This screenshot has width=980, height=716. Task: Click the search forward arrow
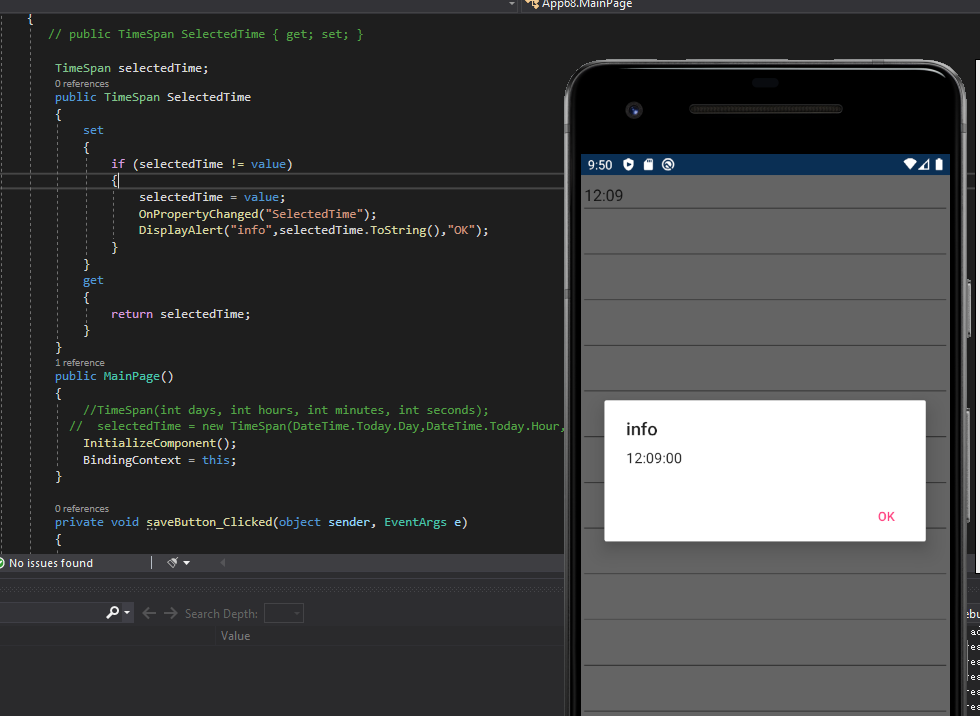pos(171,614)
